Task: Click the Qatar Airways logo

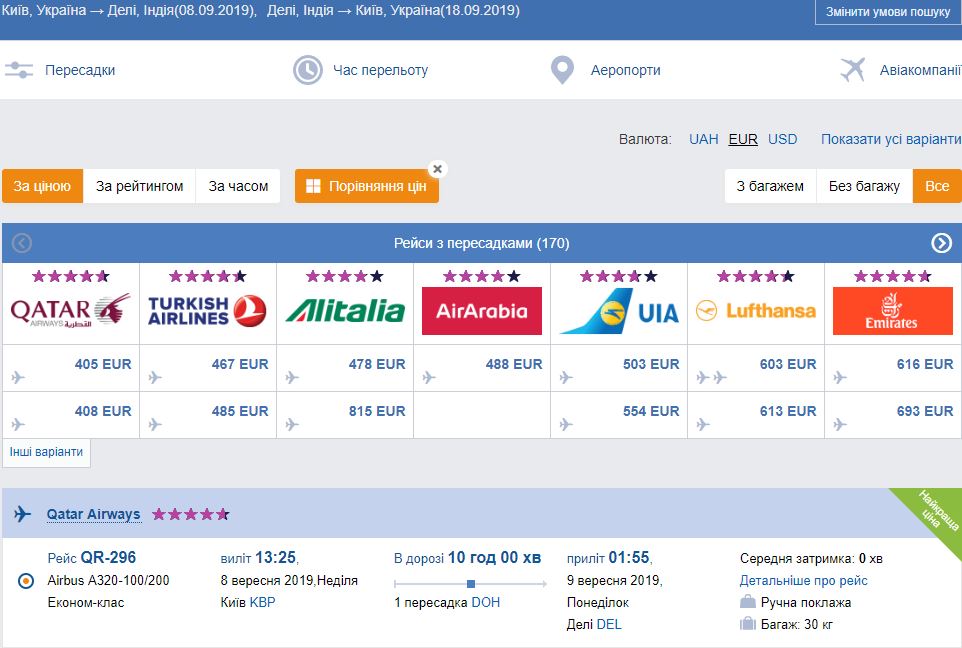Action: pos(71,310)
